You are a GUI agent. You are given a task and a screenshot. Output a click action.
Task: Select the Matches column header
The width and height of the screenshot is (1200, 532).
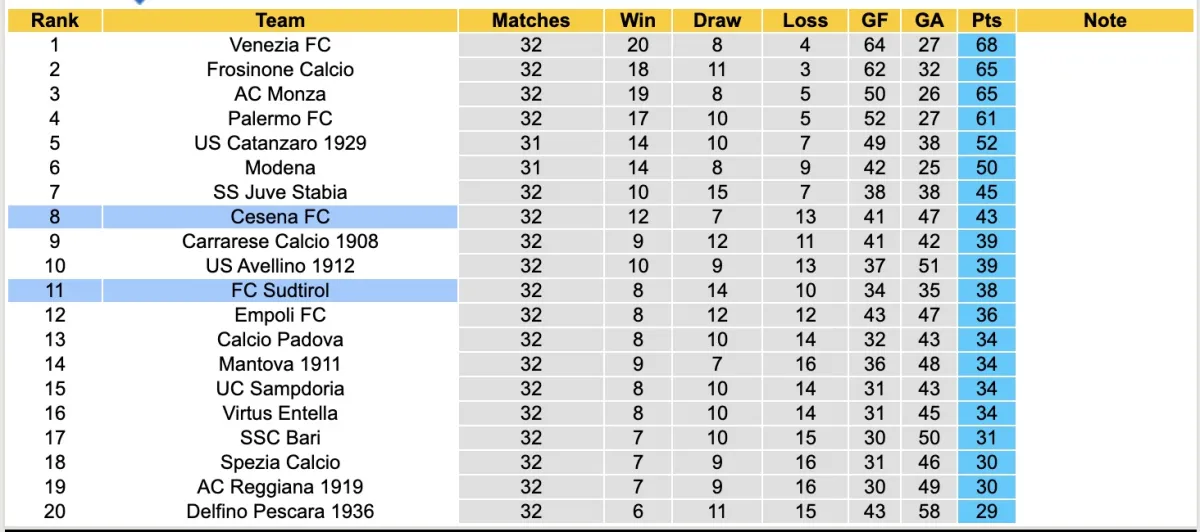pyautogui.click(x=531, y=20)
